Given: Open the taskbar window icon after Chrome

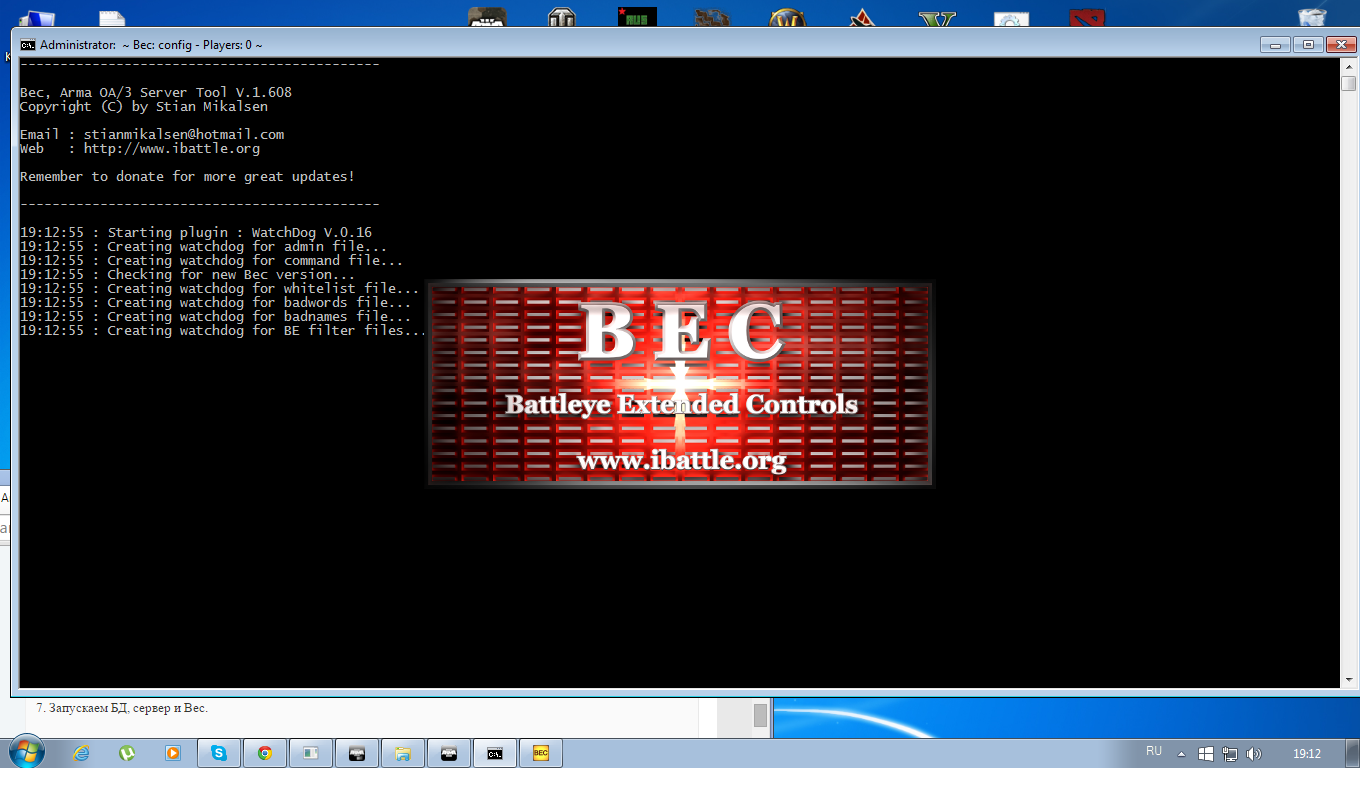Looking at the screenshot, I should 311,753.
